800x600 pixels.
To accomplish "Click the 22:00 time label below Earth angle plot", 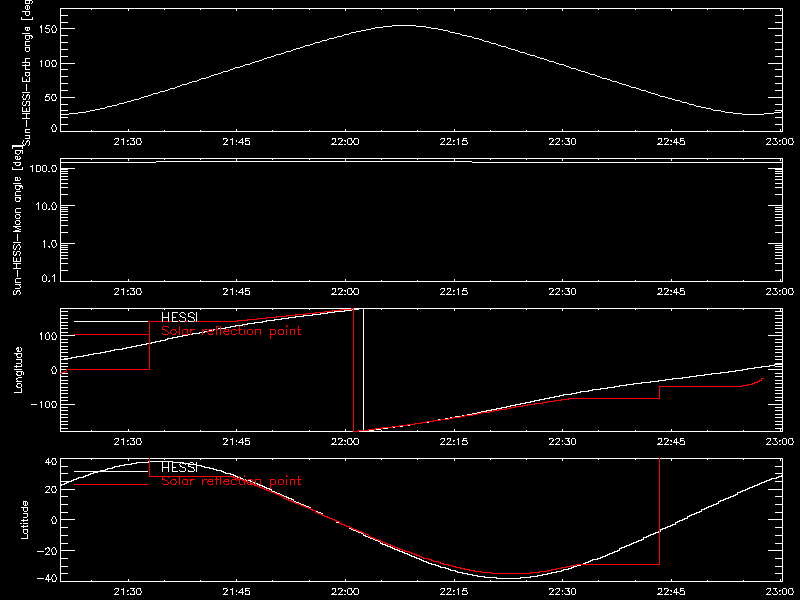I will coord(345,142).
